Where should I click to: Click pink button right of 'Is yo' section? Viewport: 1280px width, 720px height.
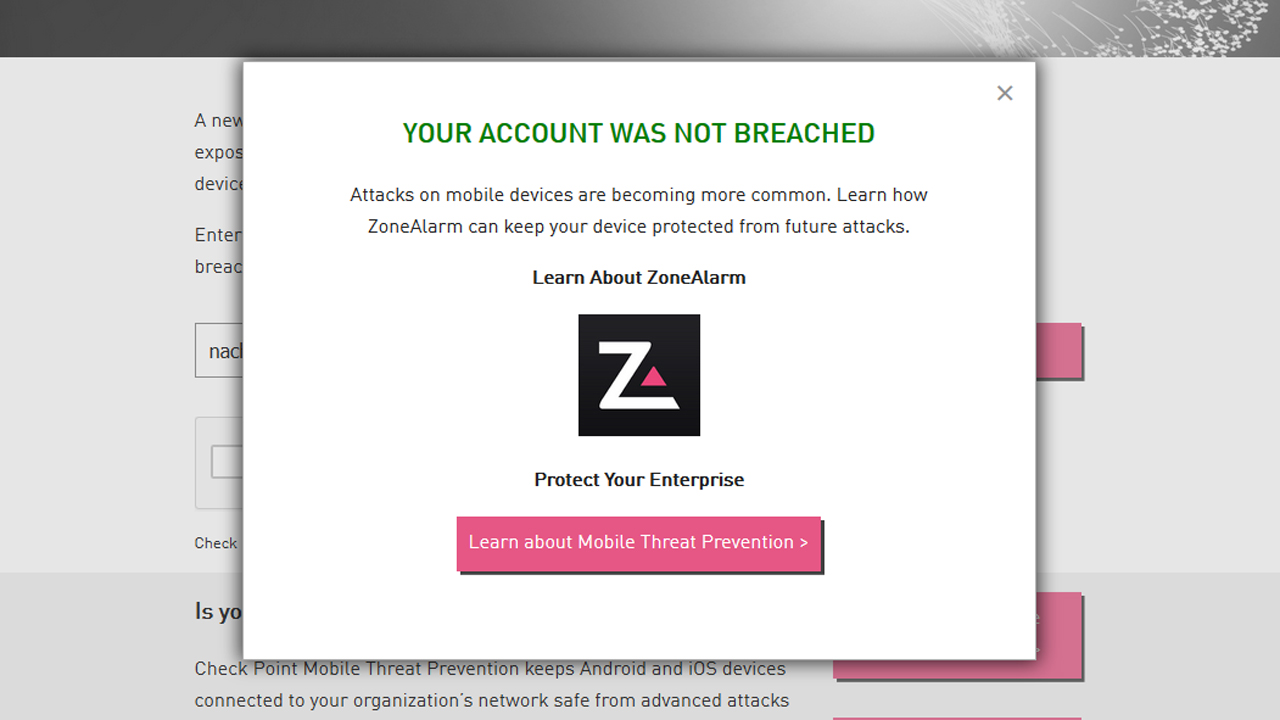[x=1059, y=635]
